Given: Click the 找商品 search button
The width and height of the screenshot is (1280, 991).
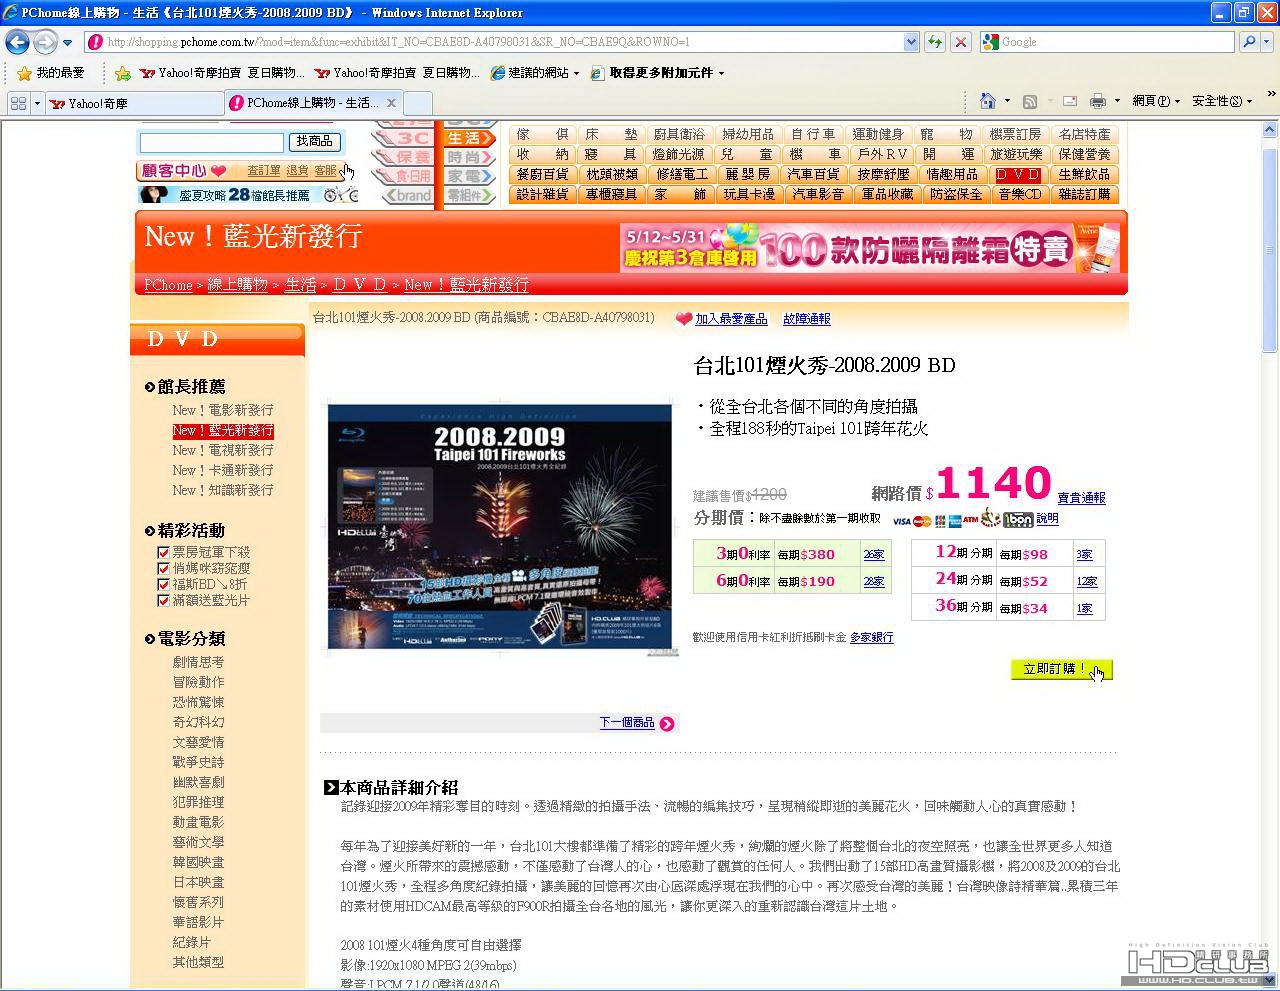Looking at the screenshot, I should (314, 141).
